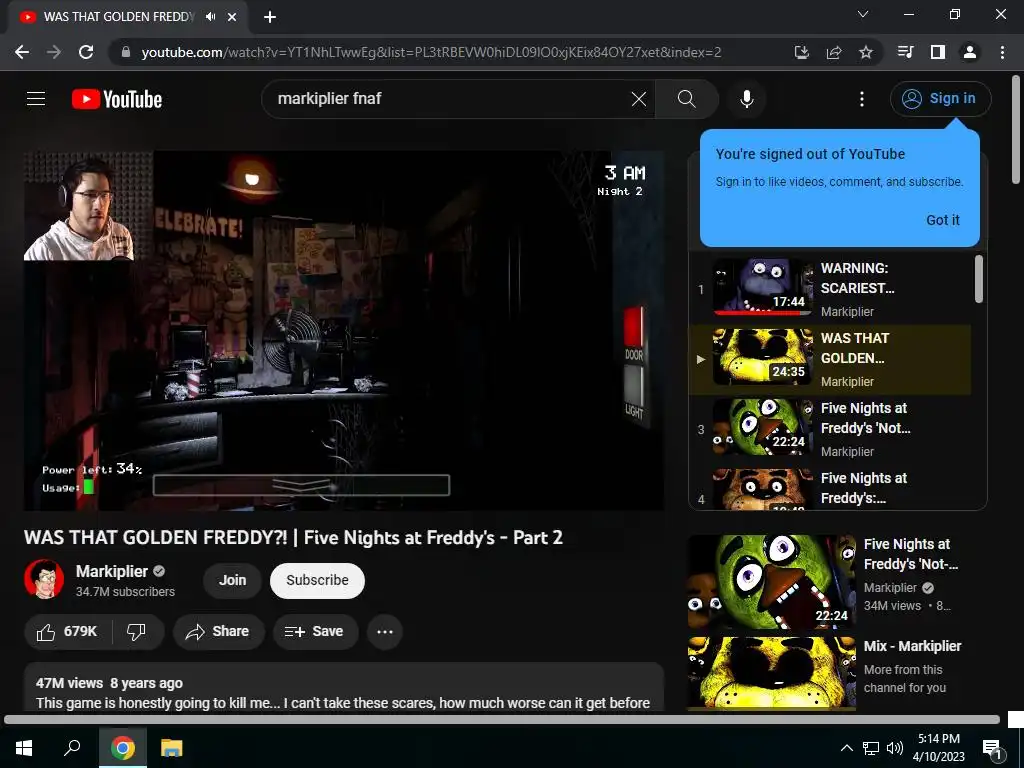
Task: Dismiss signed-out popup with Got it
Action: [942, 220]
